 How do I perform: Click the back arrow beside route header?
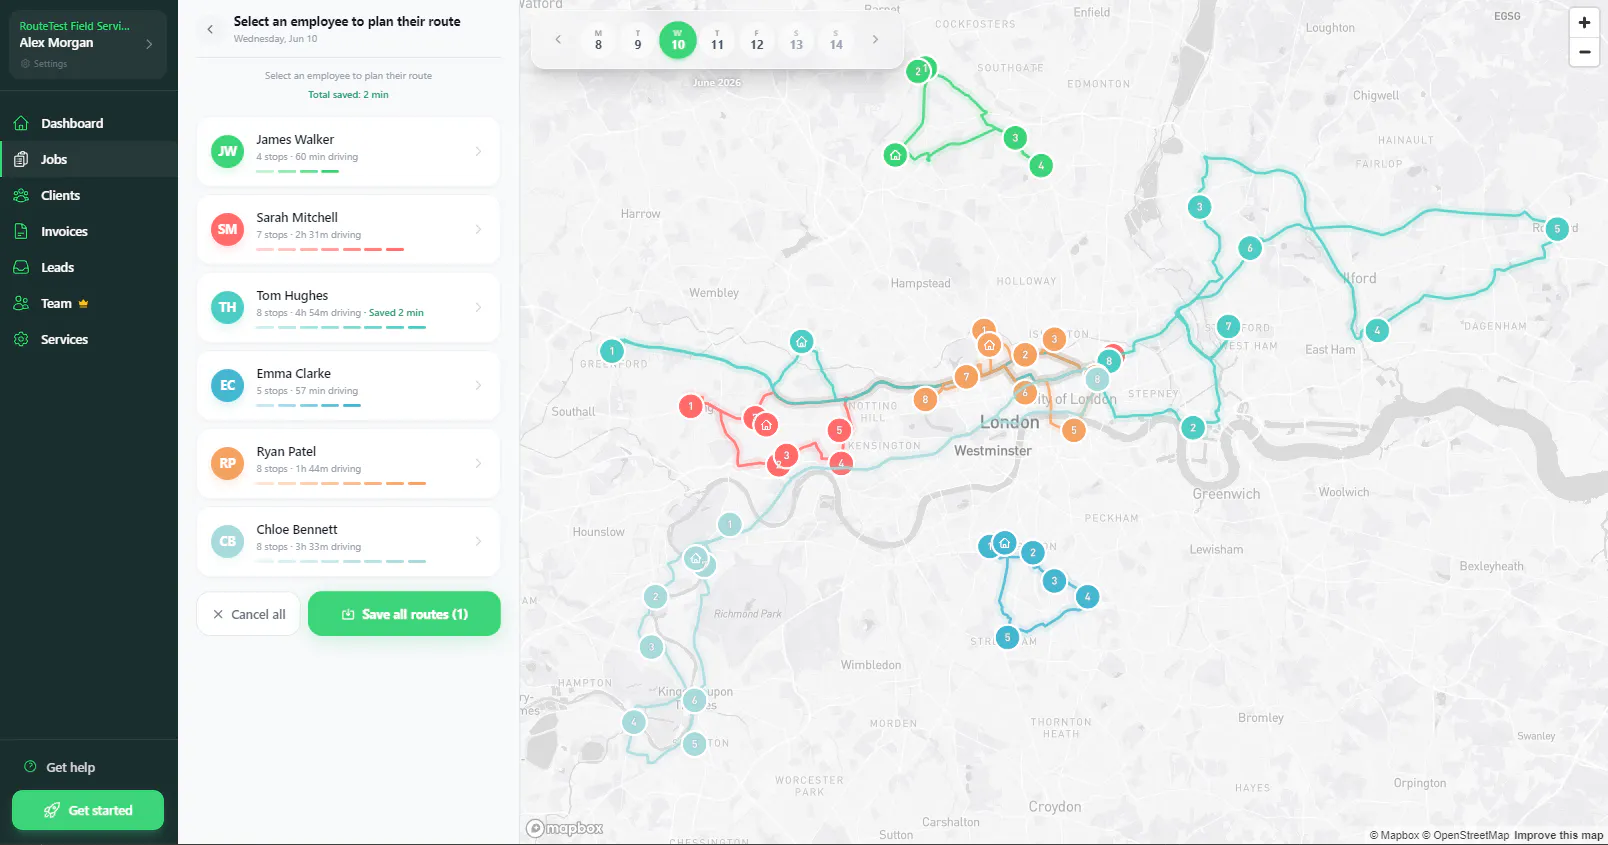pyautogui.click(x=210, y=29)
